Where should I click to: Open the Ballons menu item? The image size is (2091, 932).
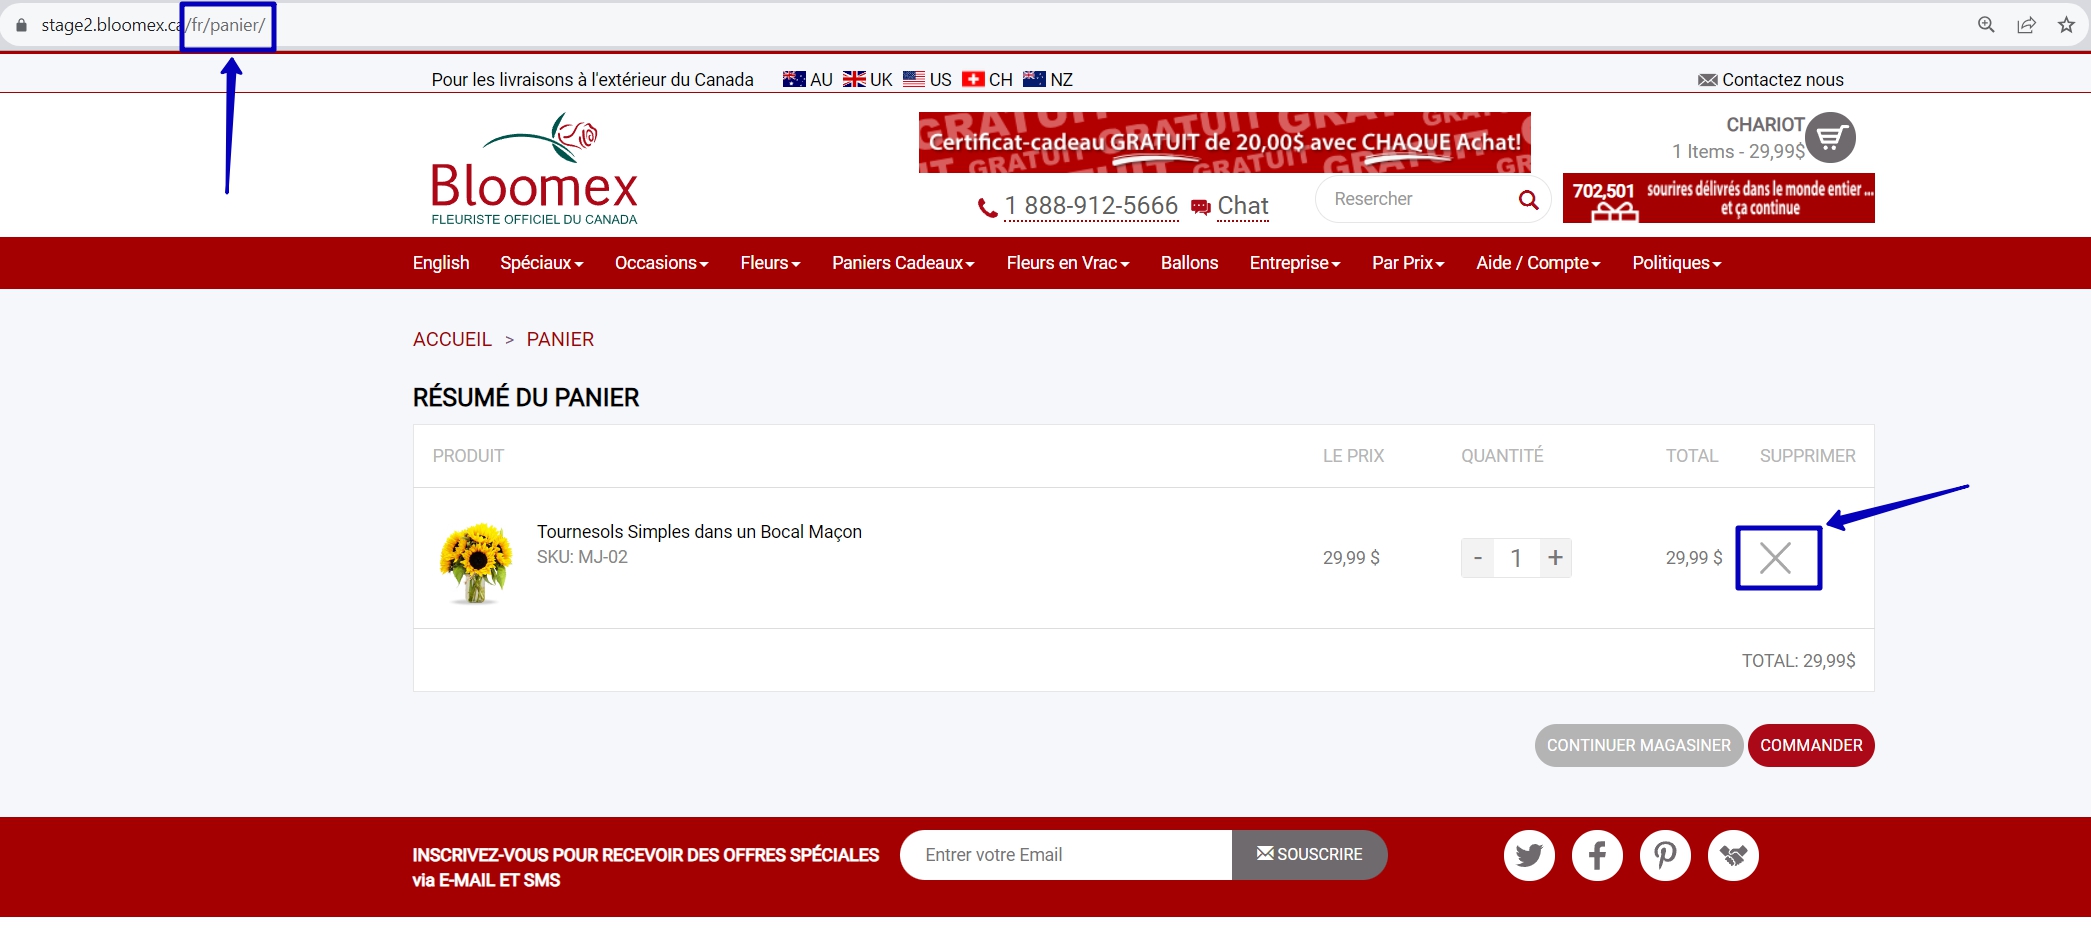(1189, 263)
